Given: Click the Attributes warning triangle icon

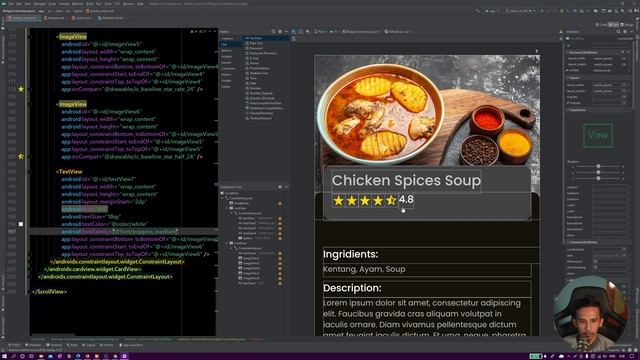Looking at the screenshot, I should click(561, 31).
